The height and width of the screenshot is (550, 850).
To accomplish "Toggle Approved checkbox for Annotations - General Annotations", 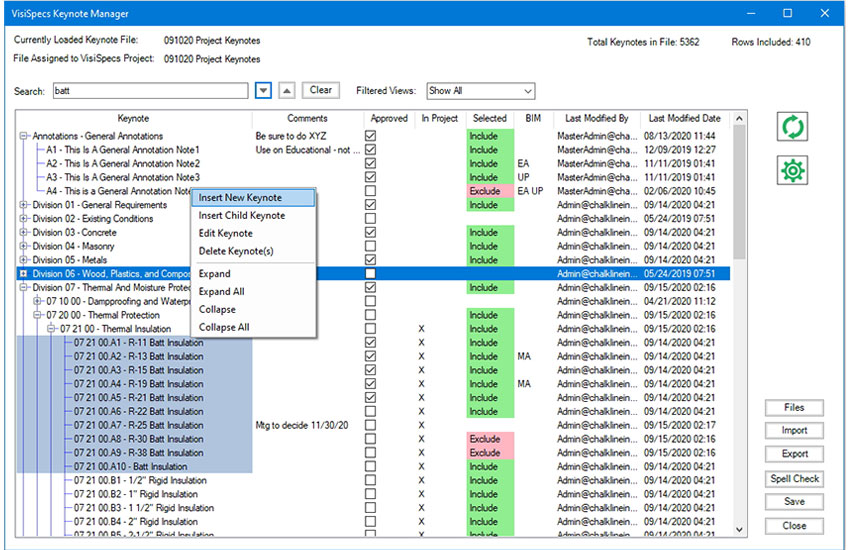I will (370, 135).
